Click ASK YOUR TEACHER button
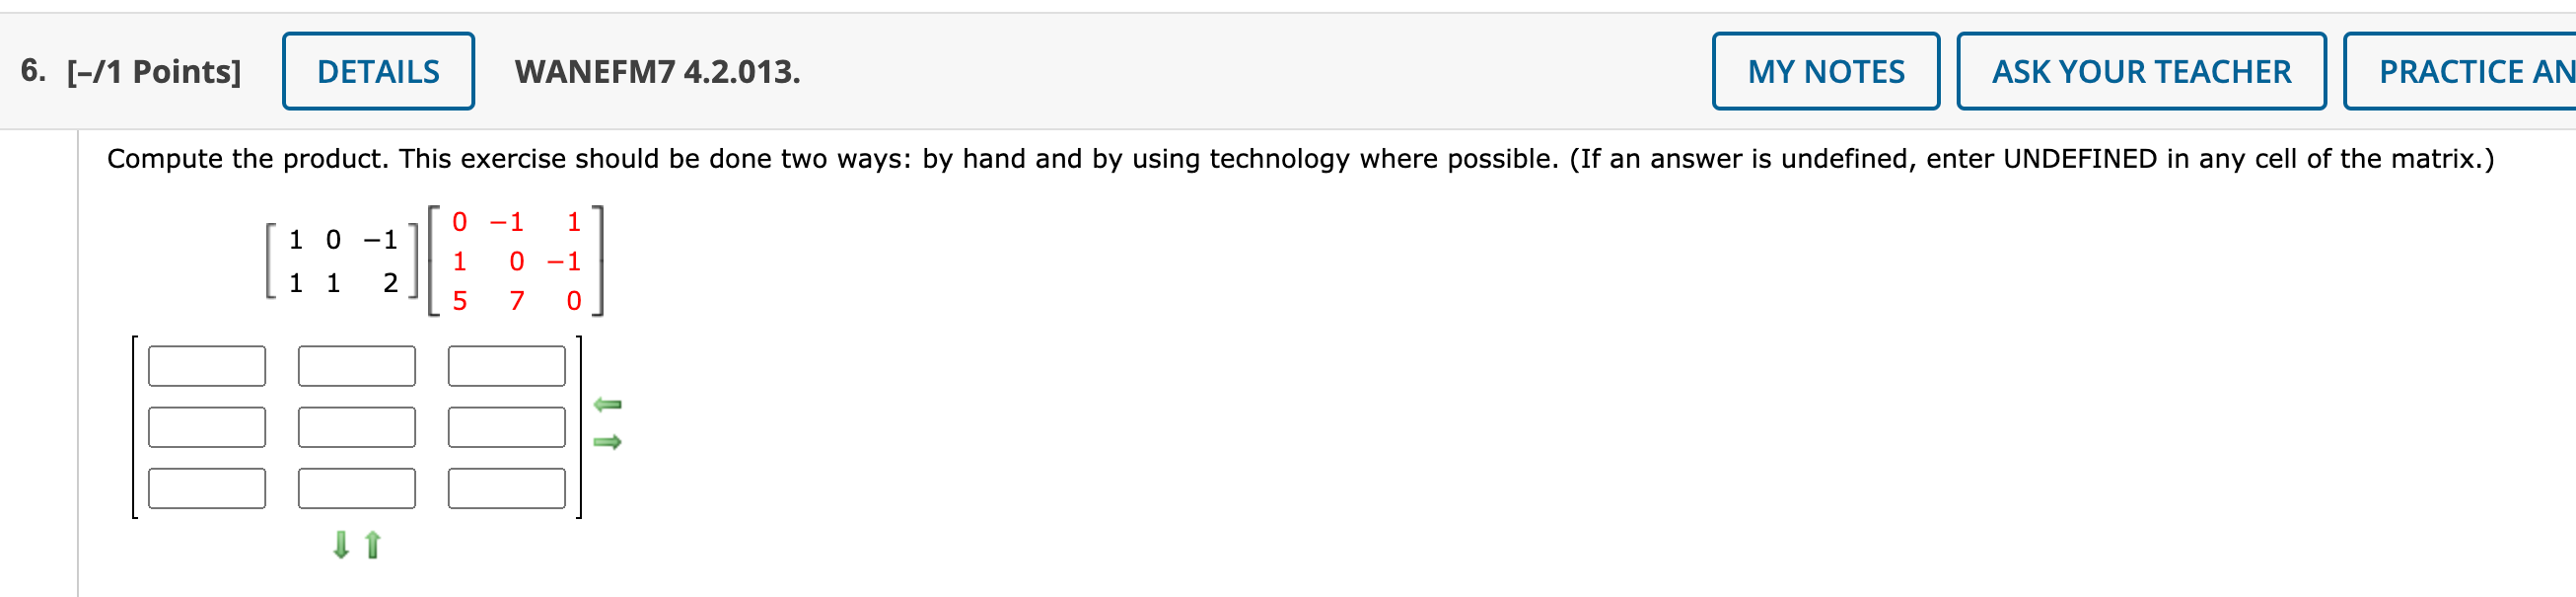Image resolution: width=2576 pixels, height=597 pixels. point(2141,71)
